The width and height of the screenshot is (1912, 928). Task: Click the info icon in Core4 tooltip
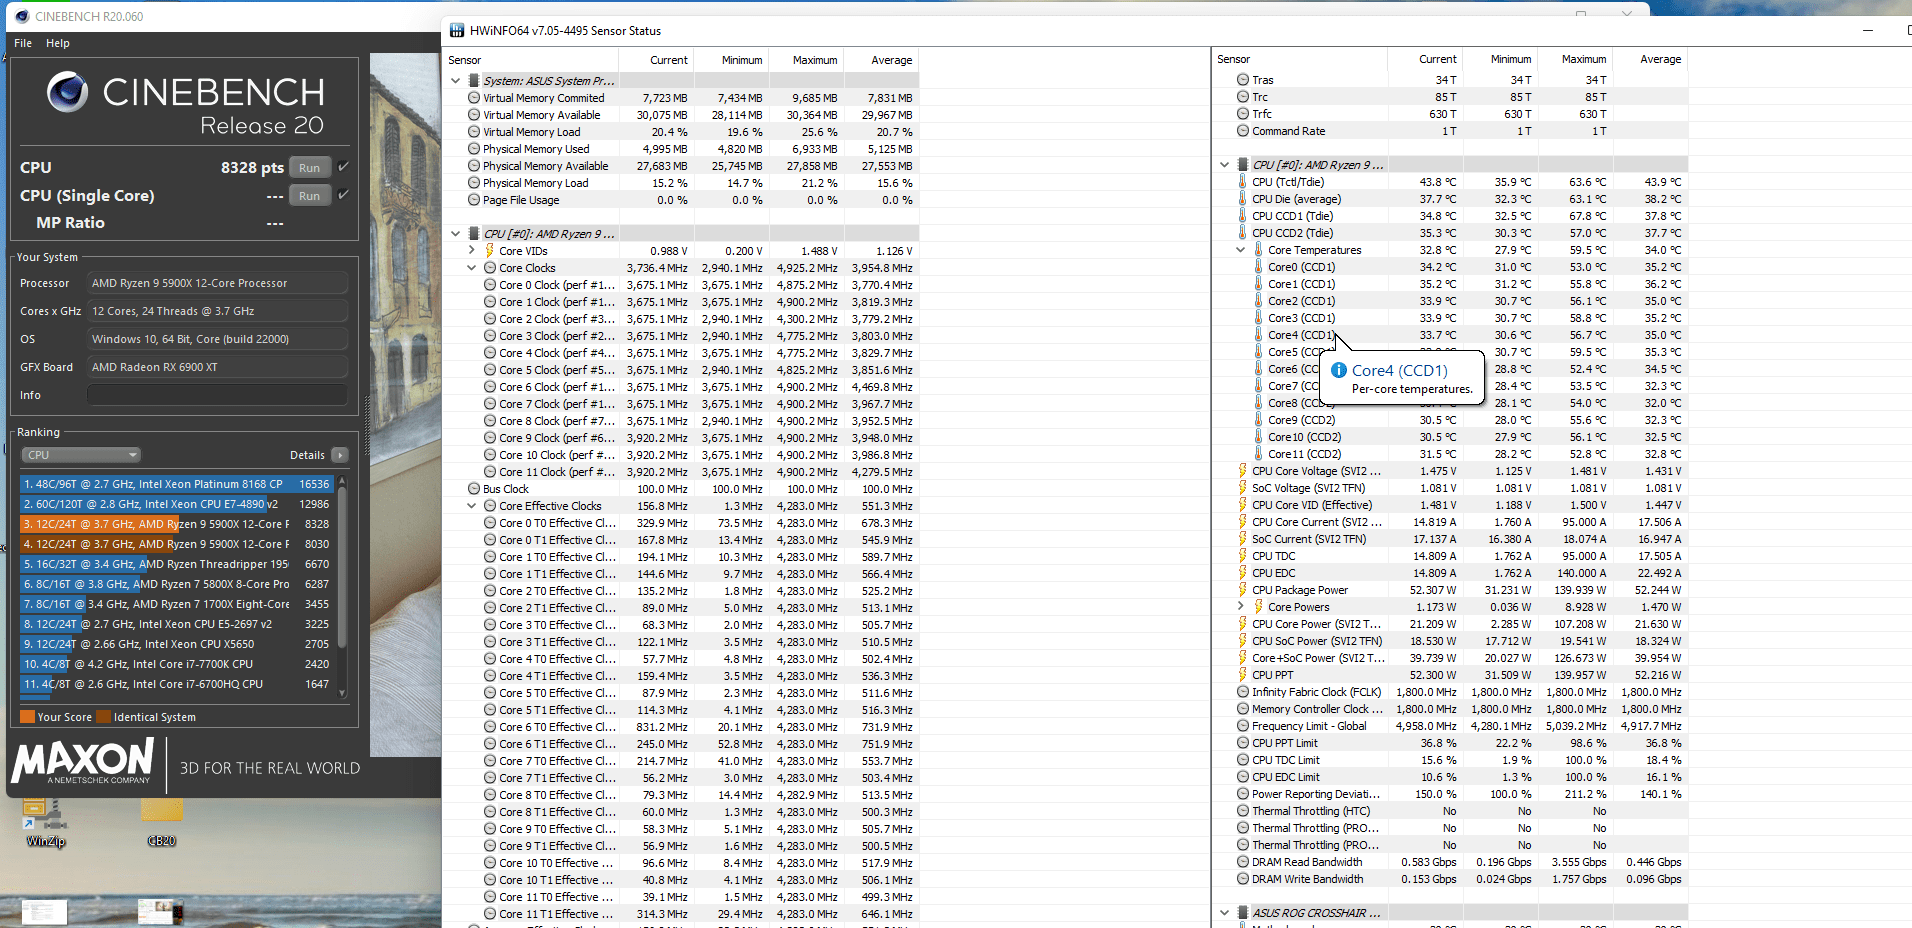click(x=1339, y=370)
